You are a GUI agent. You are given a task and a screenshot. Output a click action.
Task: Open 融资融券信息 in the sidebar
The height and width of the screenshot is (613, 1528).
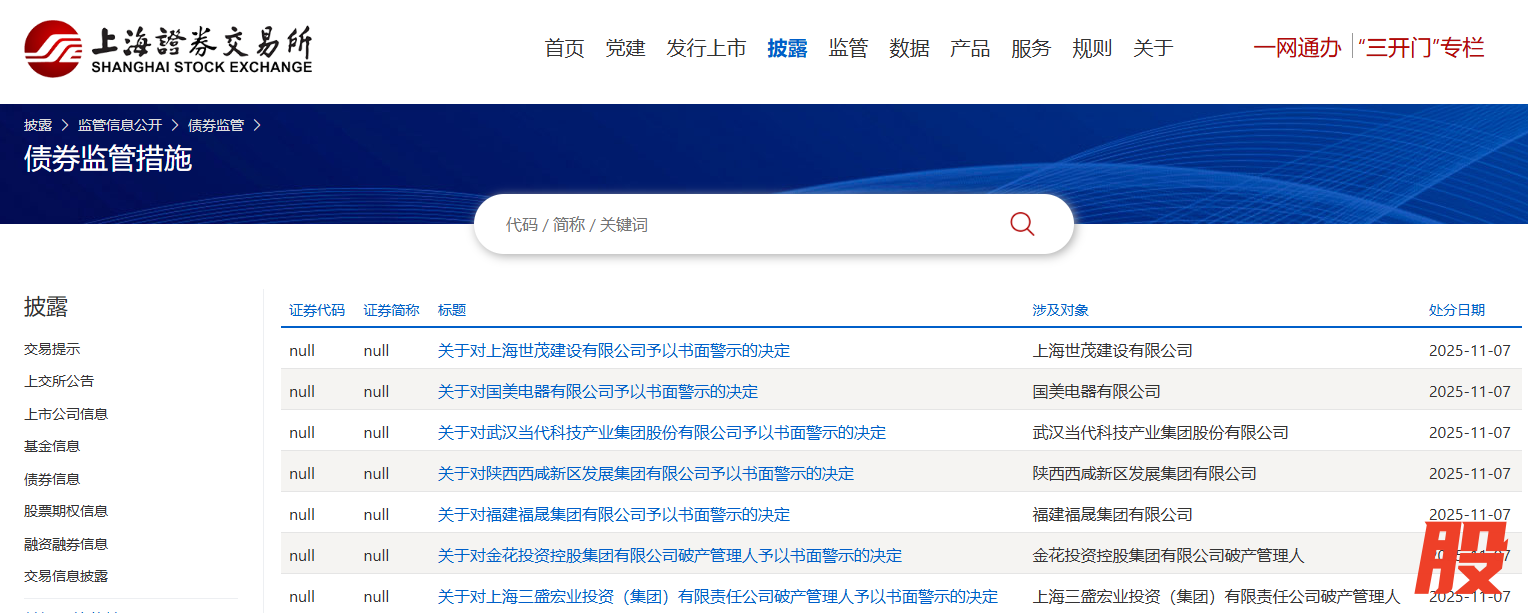pos(66,544)
